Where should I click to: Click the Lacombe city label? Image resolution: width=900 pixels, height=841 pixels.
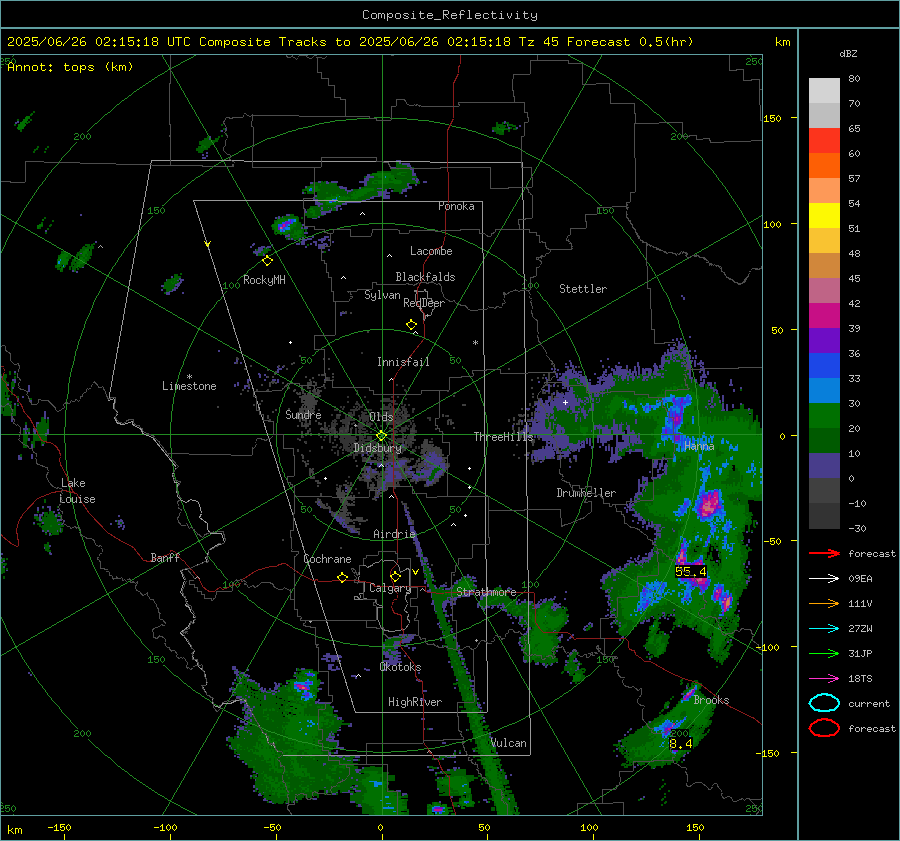(431, 251)
